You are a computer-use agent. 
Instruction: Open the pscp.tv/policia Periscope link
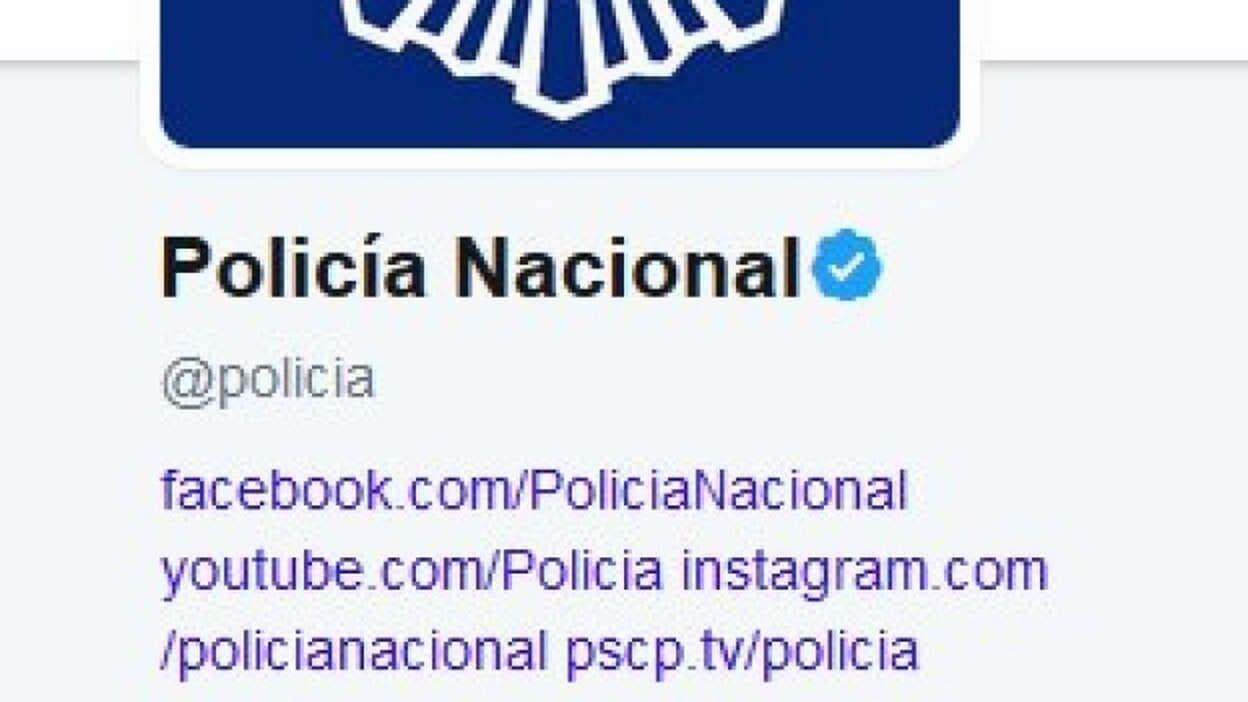click(741, 652)
